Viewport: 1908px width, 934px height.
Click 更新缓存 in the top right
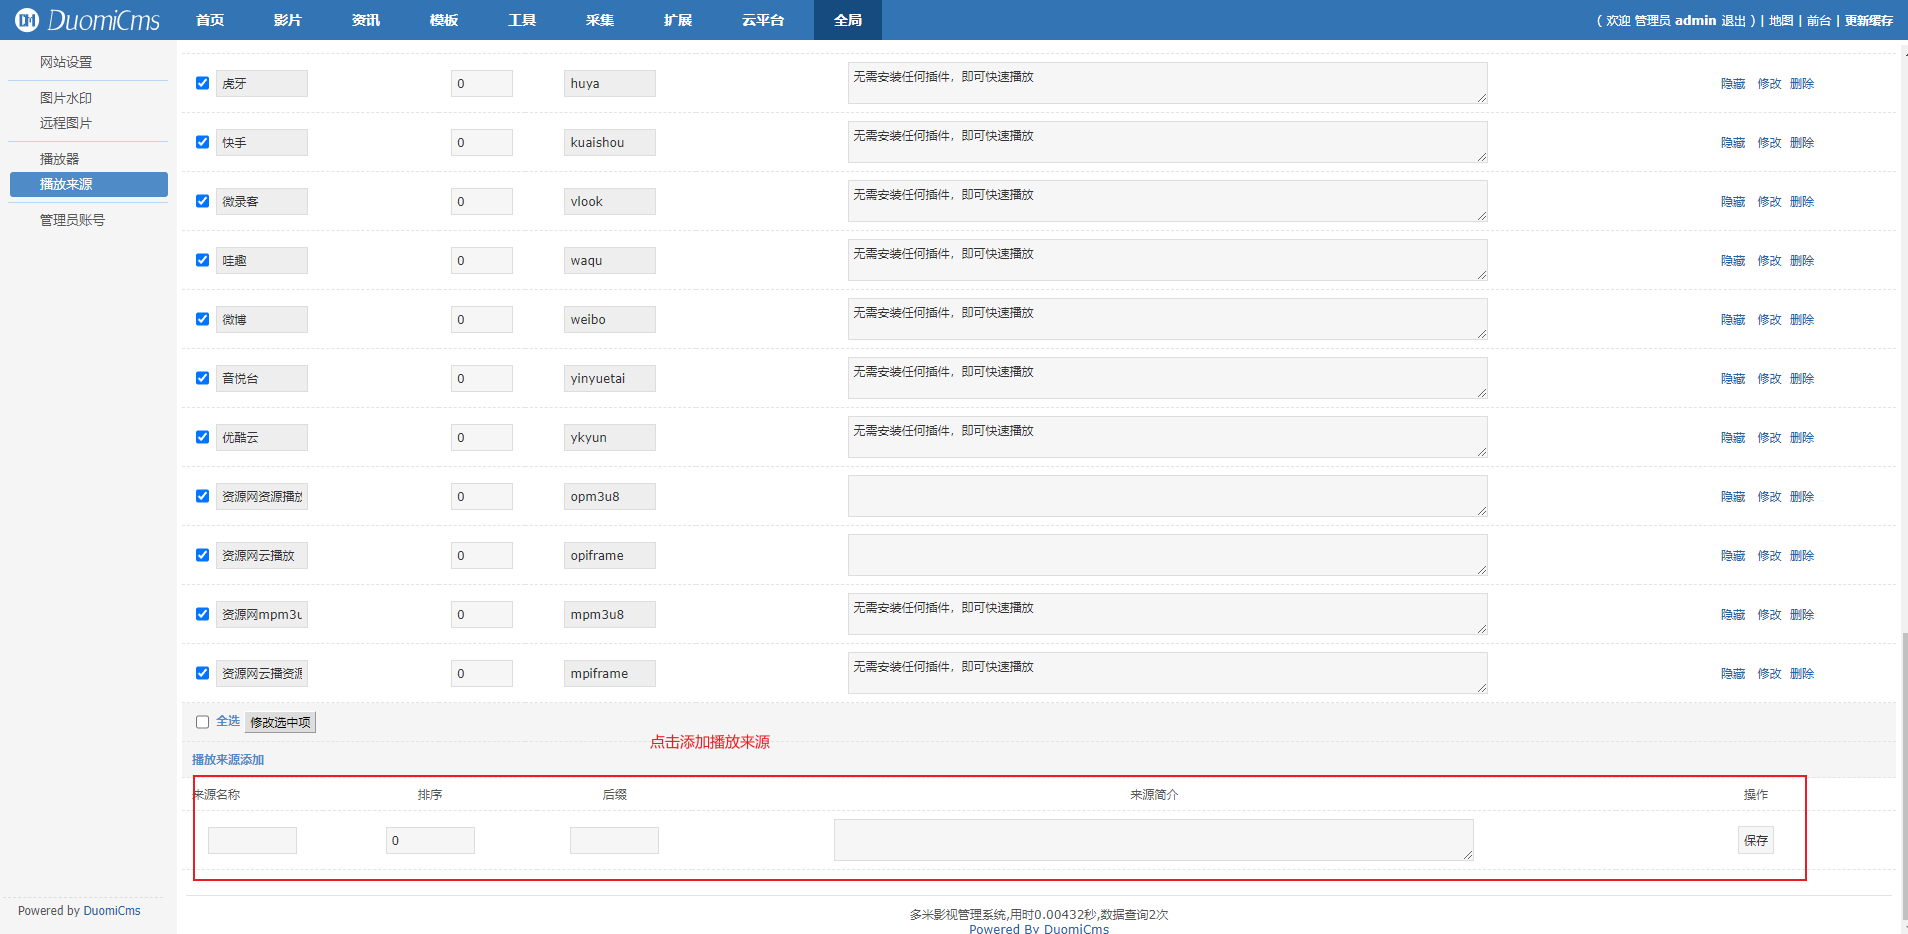click(x=1868, y=21)
